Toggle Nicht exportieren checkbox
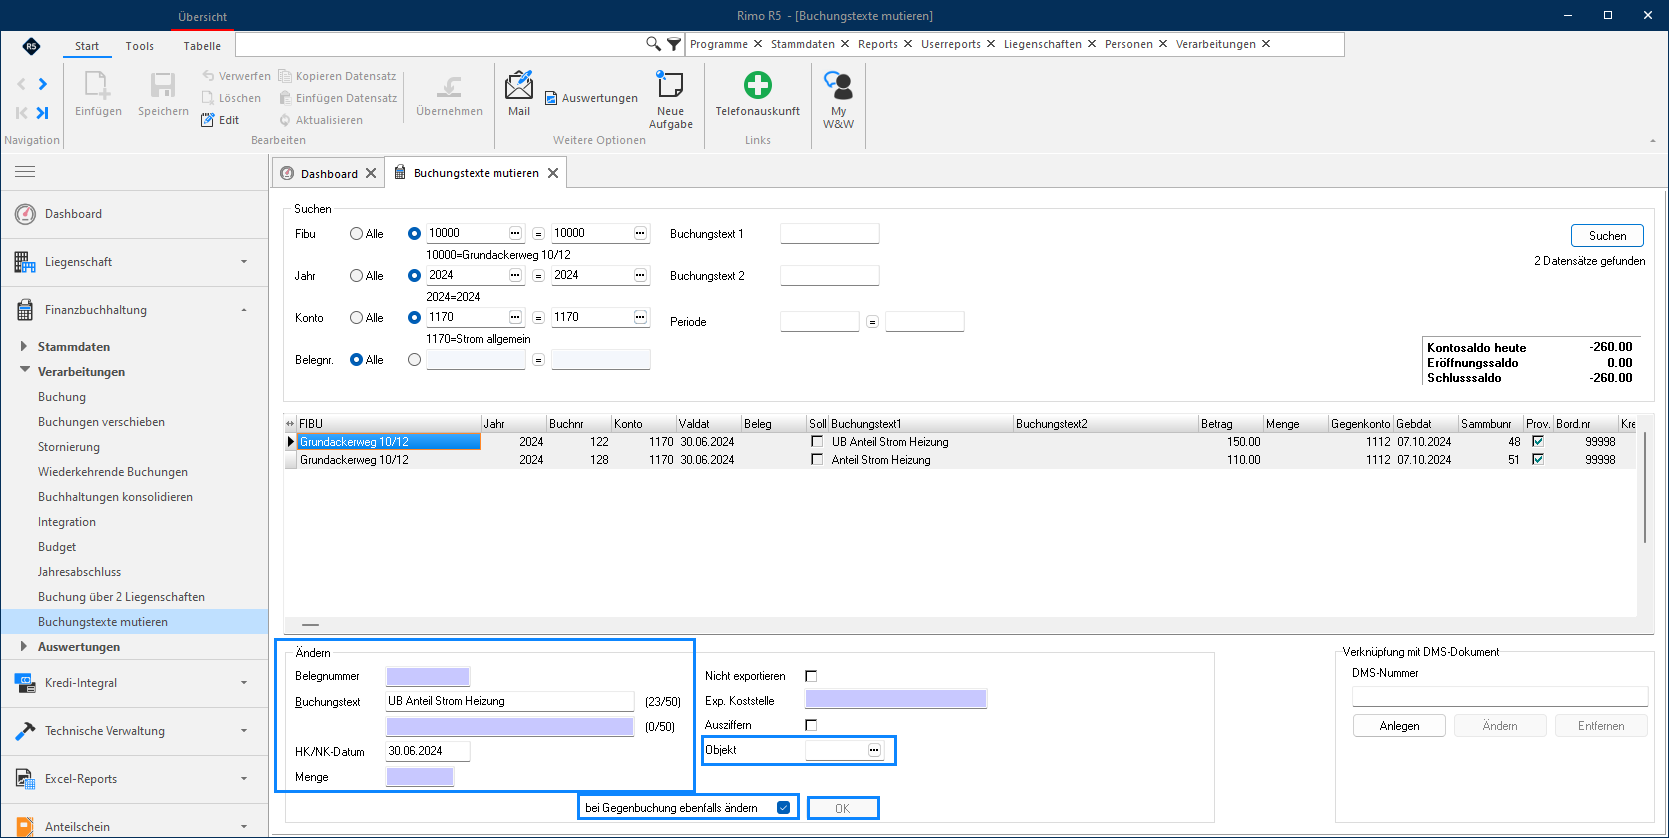 [811, 676]
